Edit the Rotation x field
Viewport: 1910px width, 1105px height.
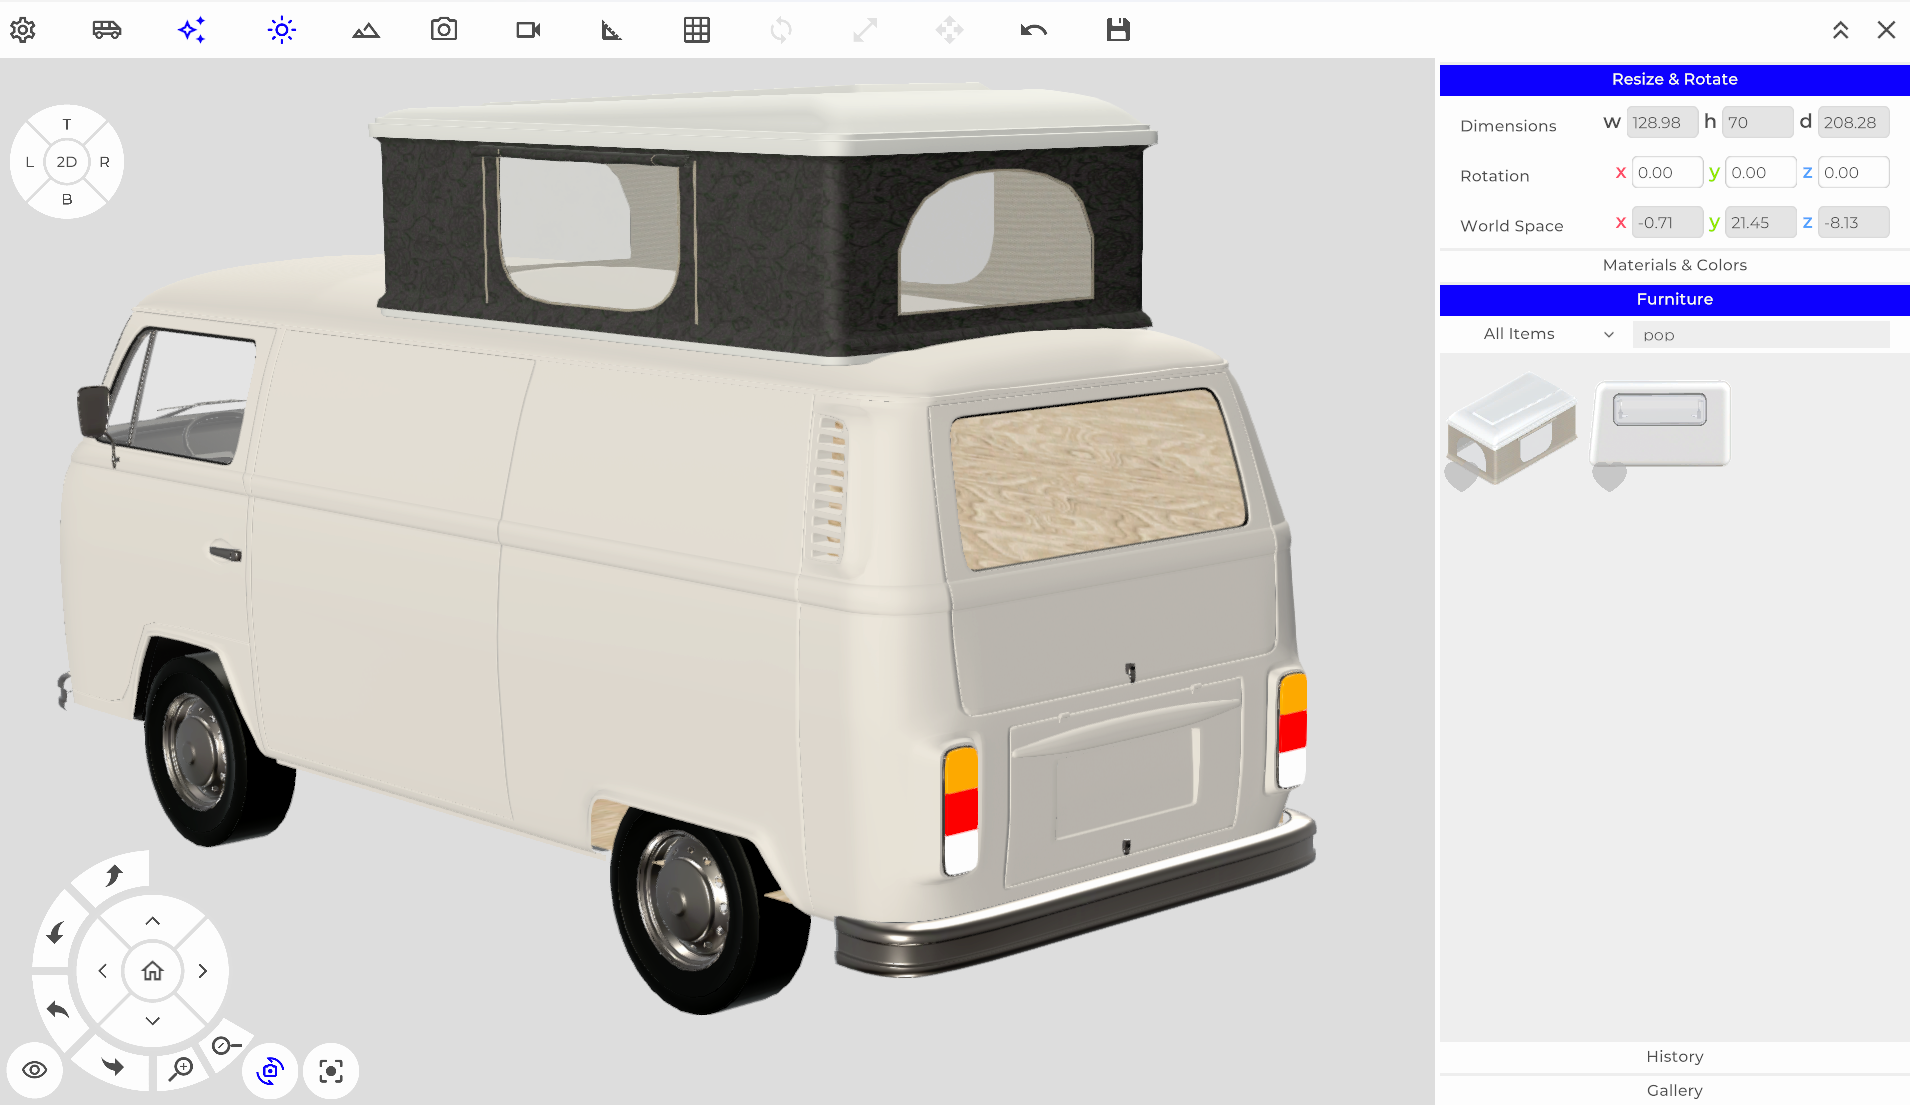[x=1667, y=173]
